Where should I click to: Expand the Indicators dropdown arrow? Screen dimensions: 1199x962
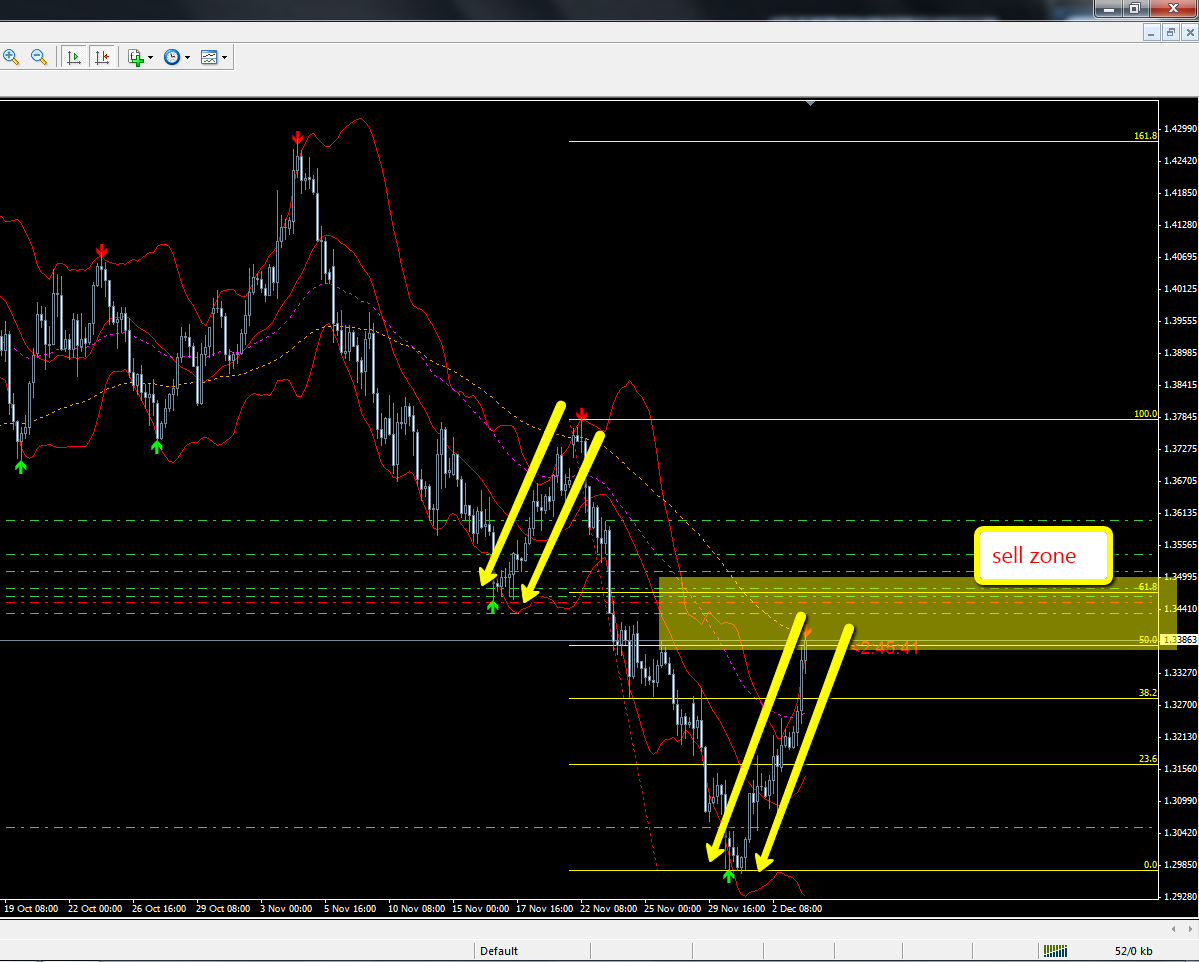pos(151,58)
